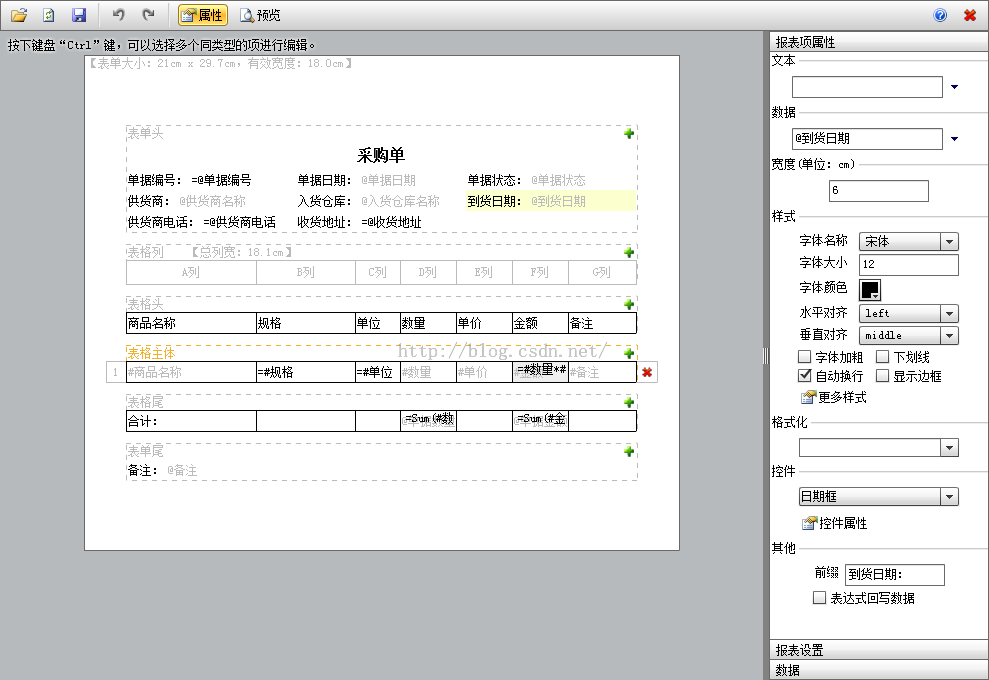Viewport: 989px width, 680px height.
Task: Select the 表格主体 section label
Action: [151, 353]
